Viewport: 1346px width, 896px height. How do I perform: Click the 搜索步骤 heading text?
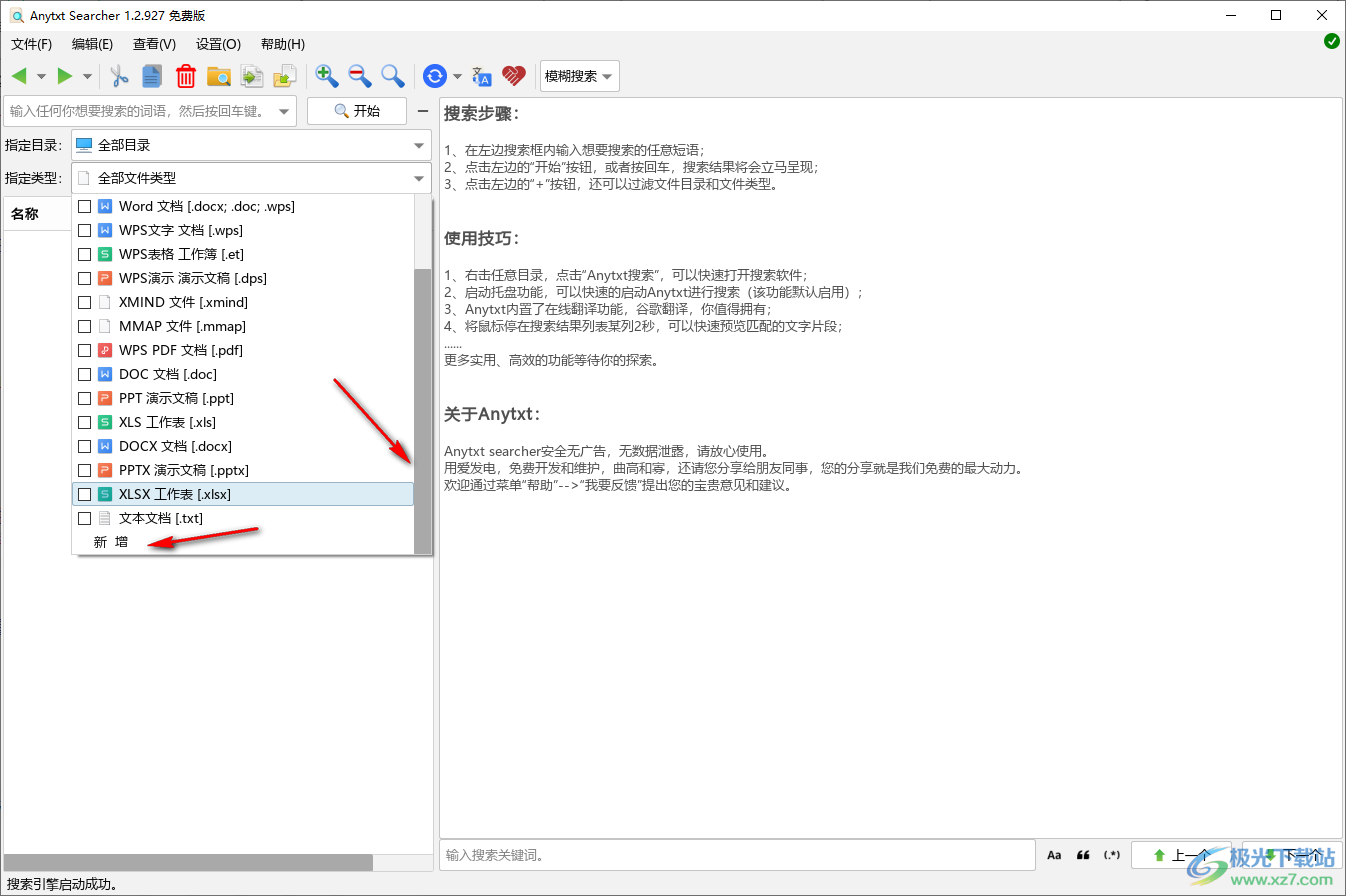tap(482, 113)
